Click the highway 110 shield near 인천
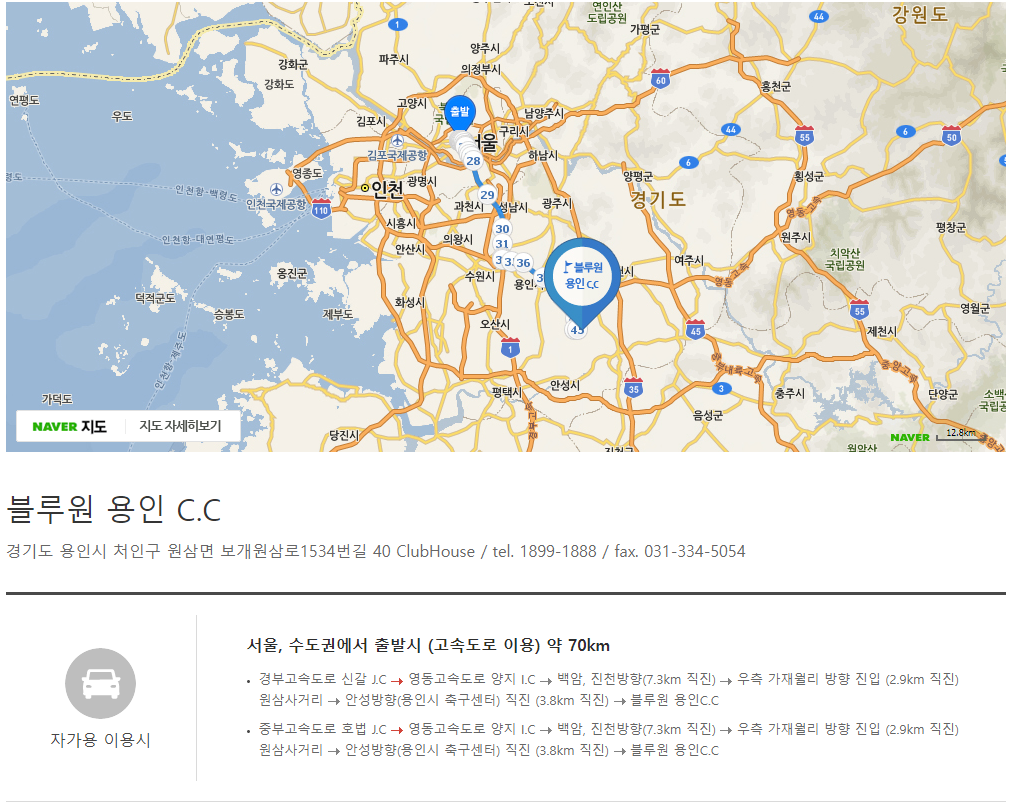 click(321, 209)
